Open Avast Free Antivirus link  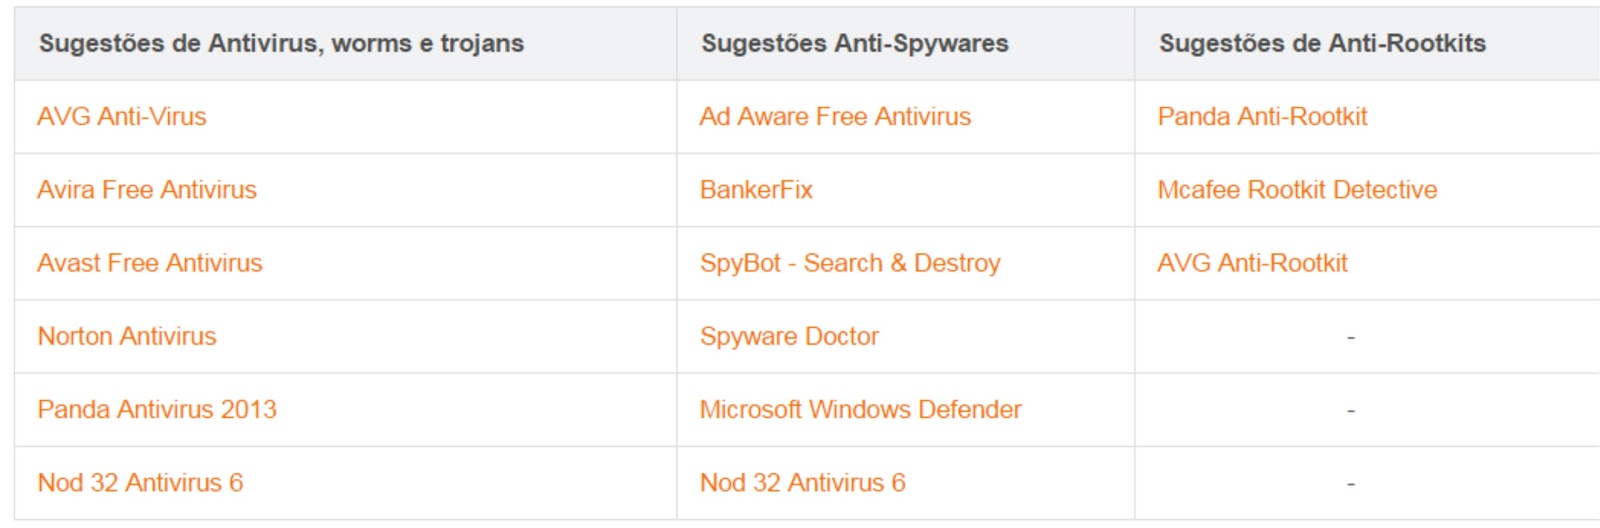[x=150, y=263]
